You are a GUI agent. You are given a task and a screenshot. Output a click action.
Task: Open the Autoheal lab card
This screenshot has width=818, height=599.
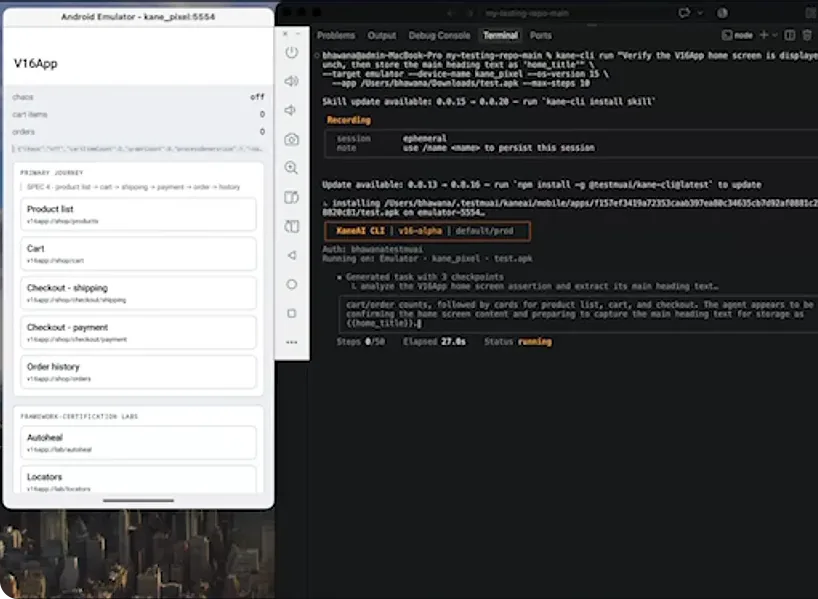pyautogui.click(x=138, y=442)
